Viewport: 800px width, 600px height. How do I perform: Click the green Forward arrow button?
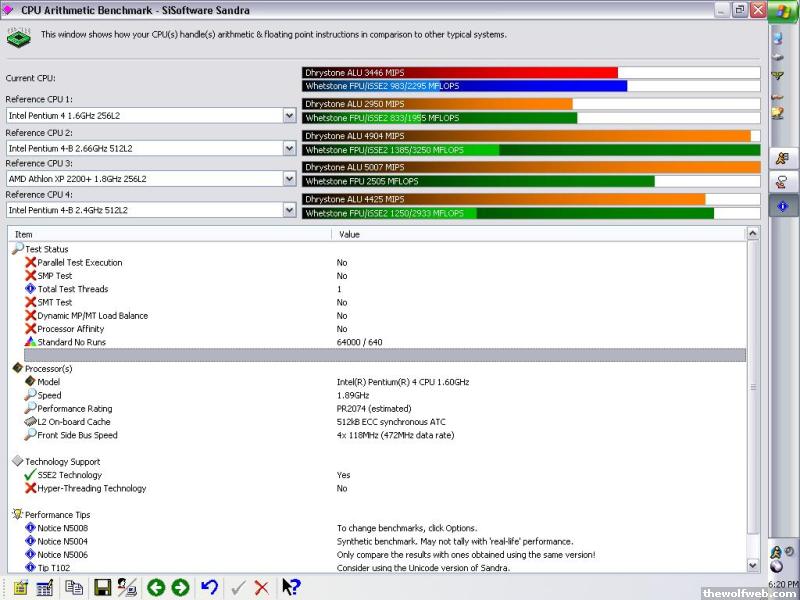[x=180, y=588]
